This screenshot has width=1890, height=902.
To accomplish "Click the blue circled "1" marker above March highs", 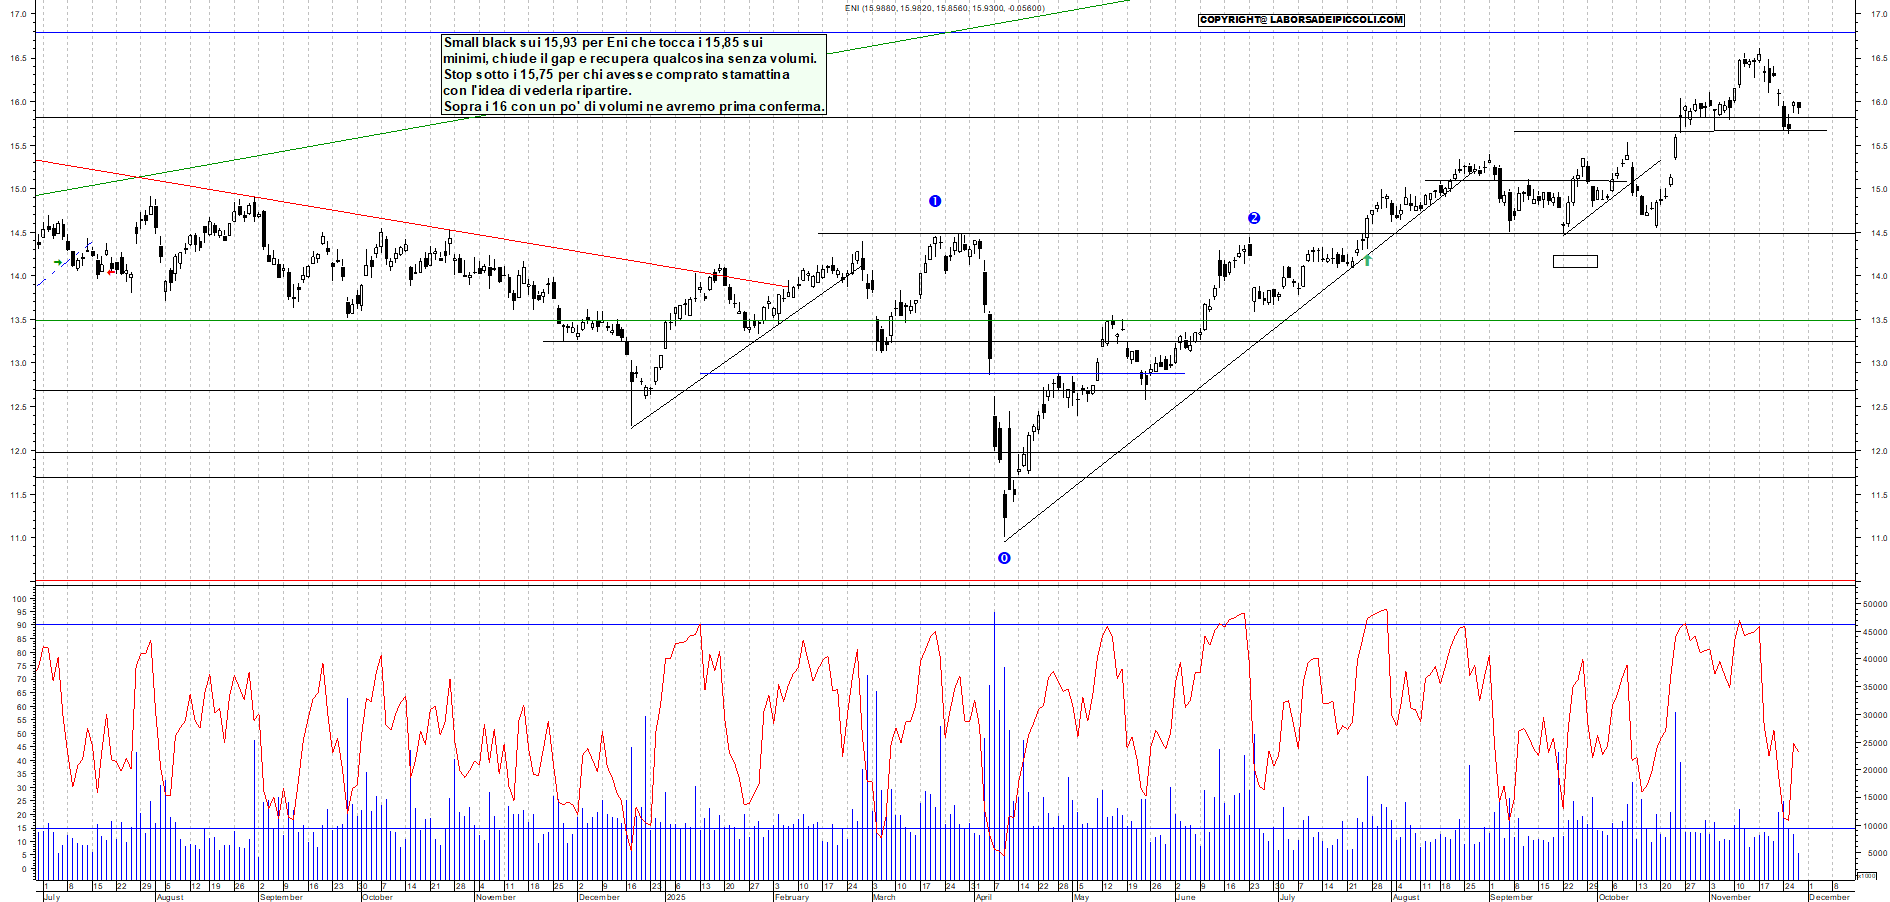I will pyautogui.click(x=935, y=200).
